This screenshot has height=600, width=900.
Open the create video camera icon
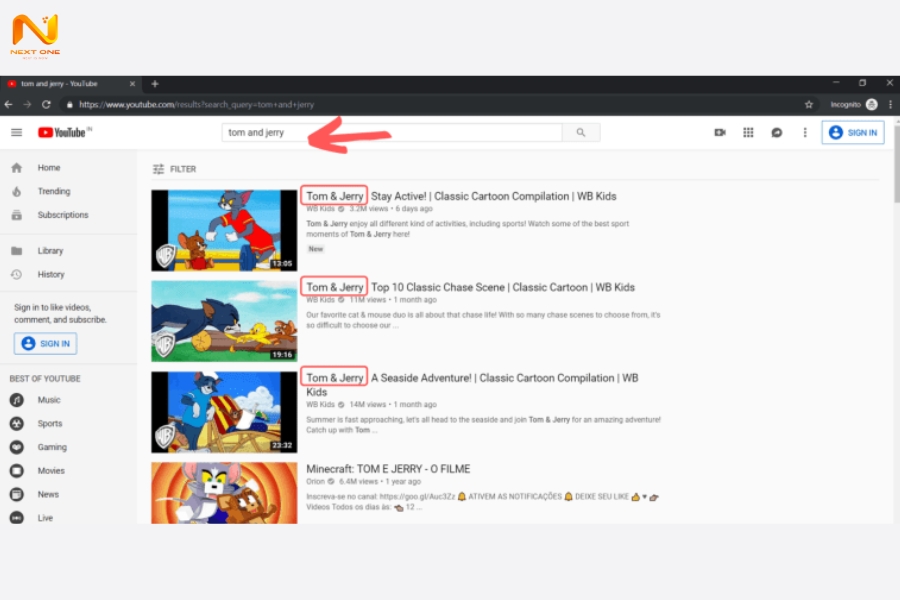tap(720, 133)
